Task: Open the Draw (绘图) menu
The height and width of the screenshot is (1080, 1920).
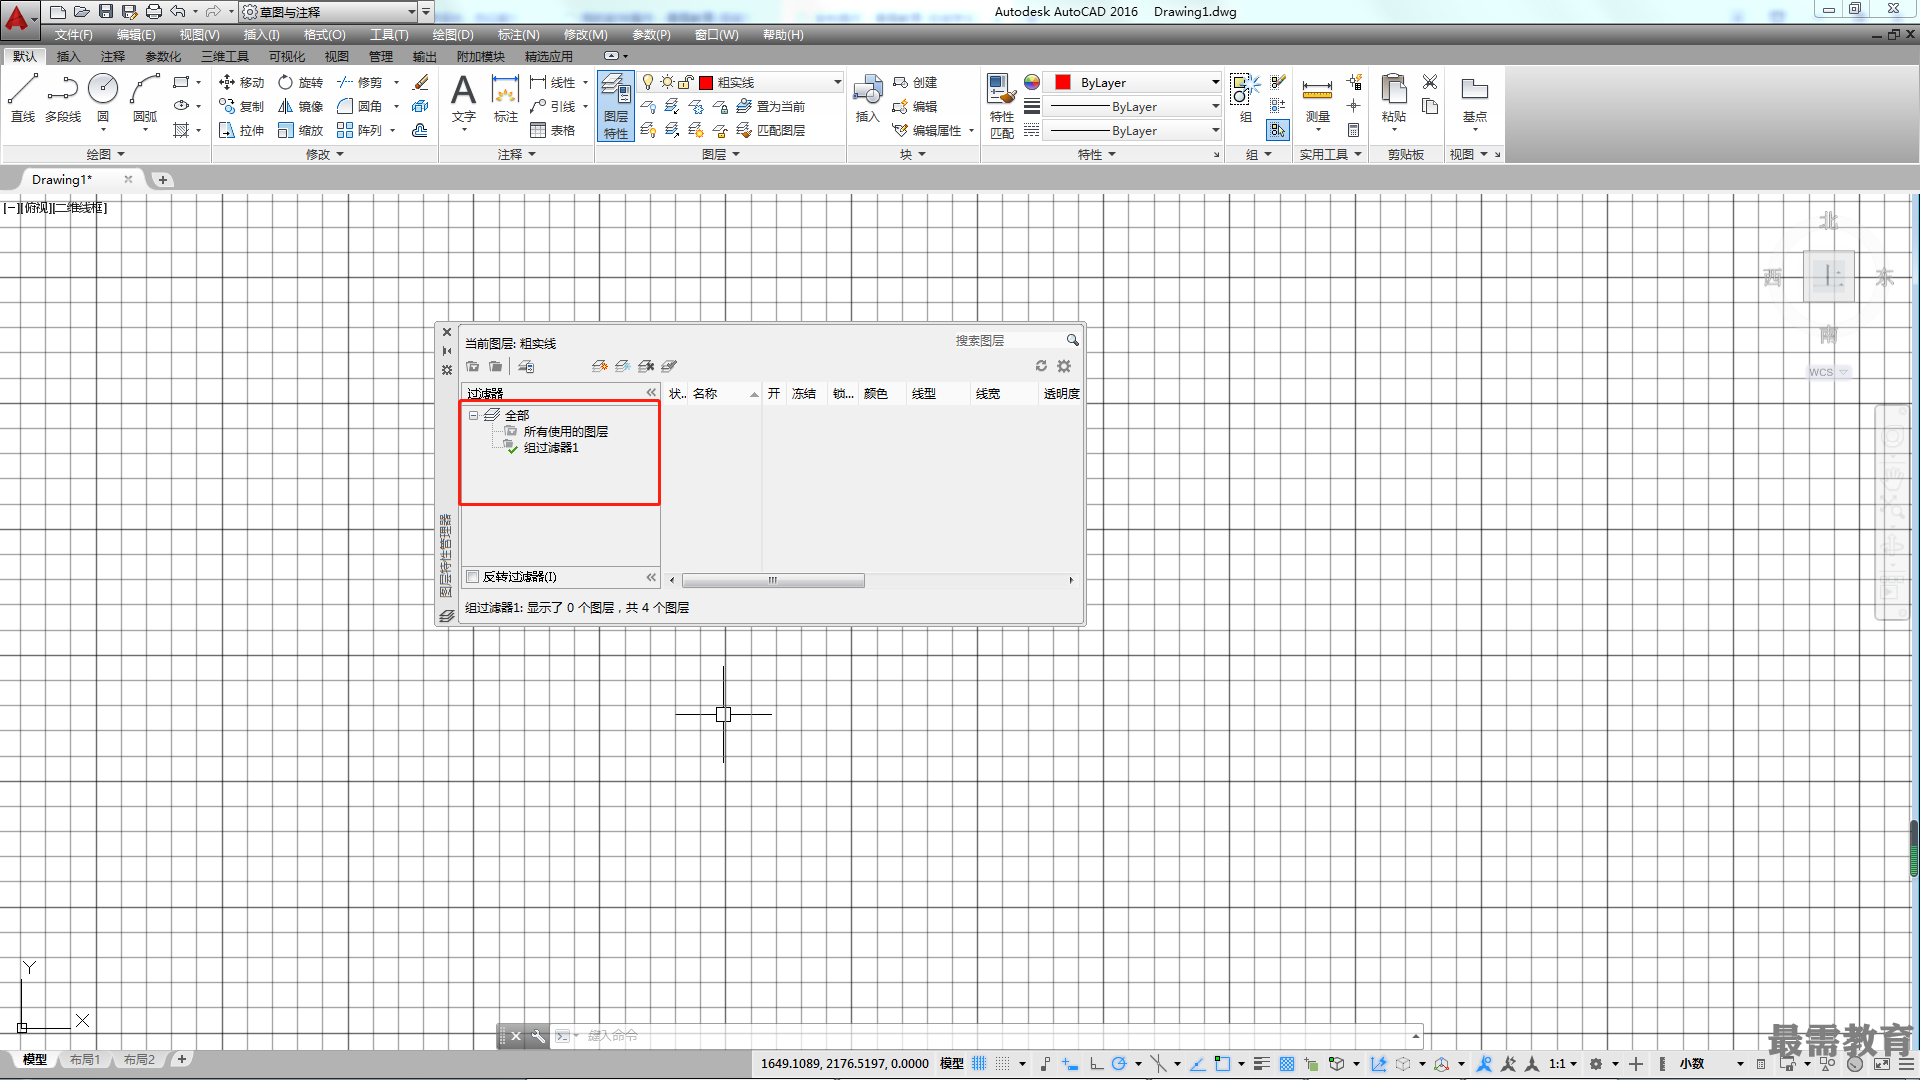Action: tap(452, 35)
